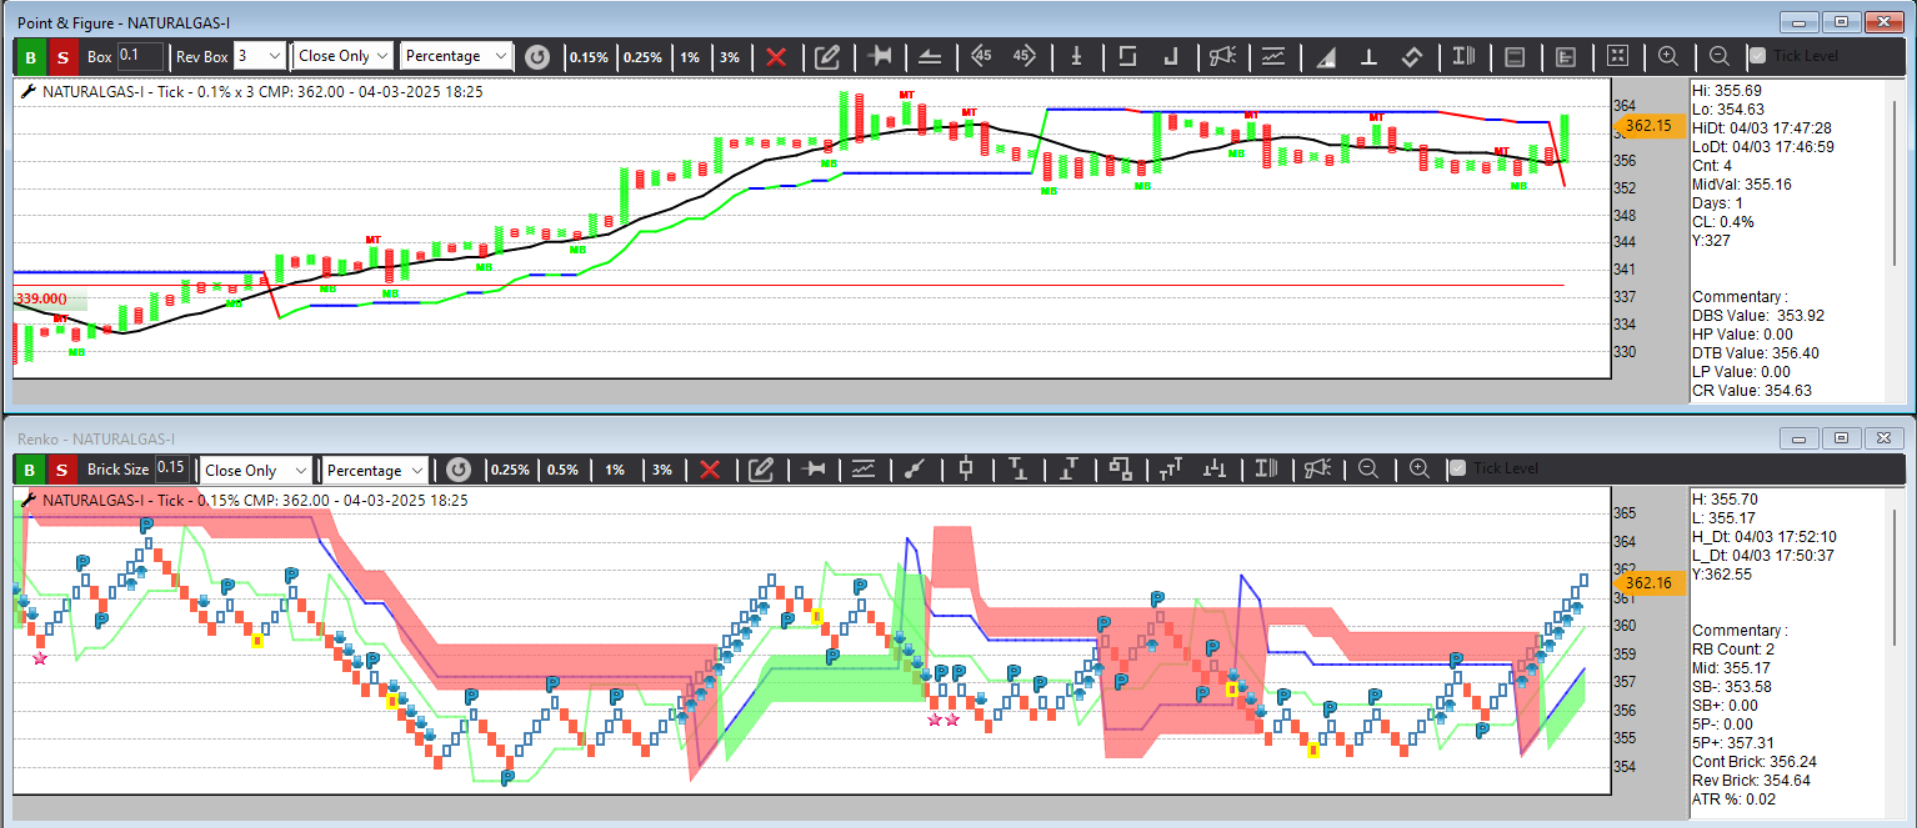The image size is (1917, 828).
Task: Select 0.25% brick preset in Renko toolbar
Action: coord(510,469)
